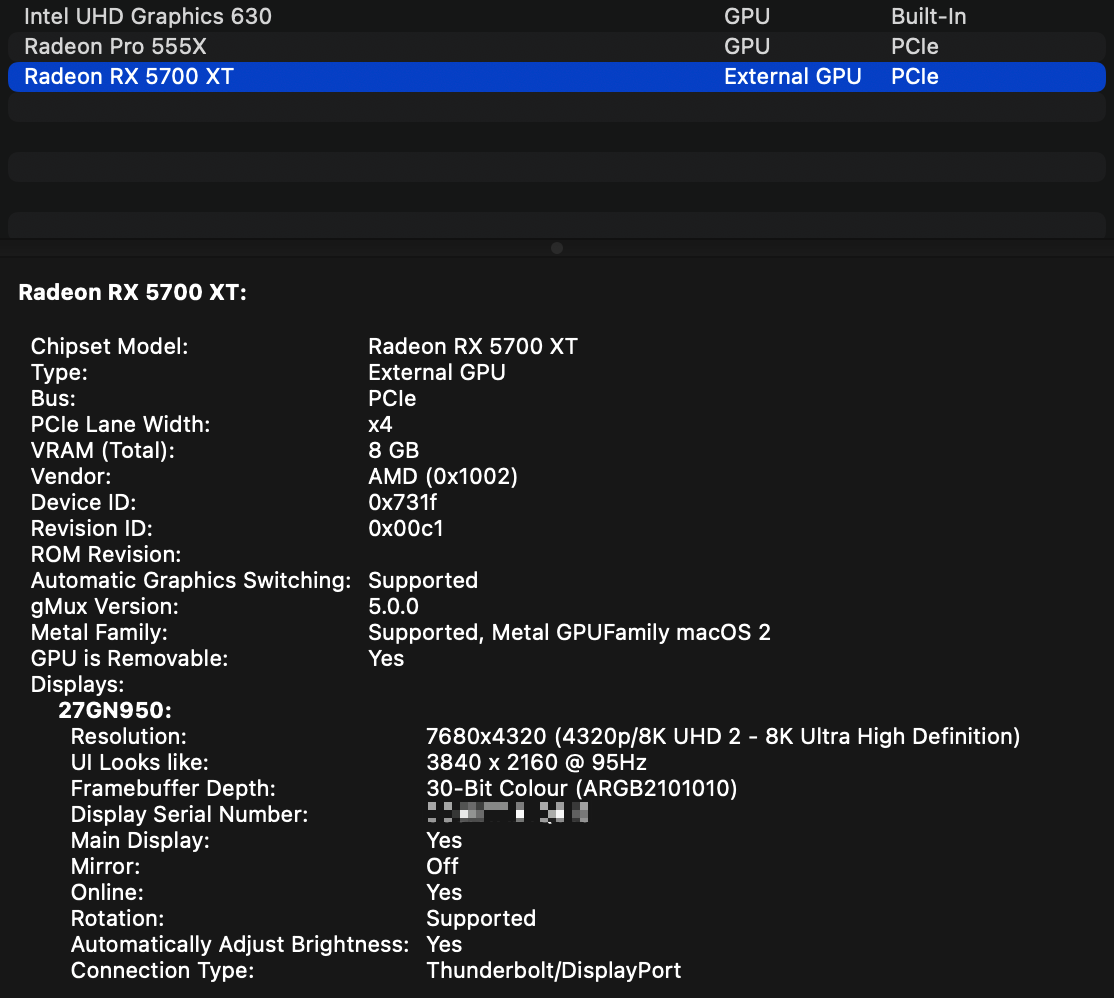Click the 30-Bit Colour (ARGB2101010) value
Viewport: 1114px width, 998px height.
(582, 788)
